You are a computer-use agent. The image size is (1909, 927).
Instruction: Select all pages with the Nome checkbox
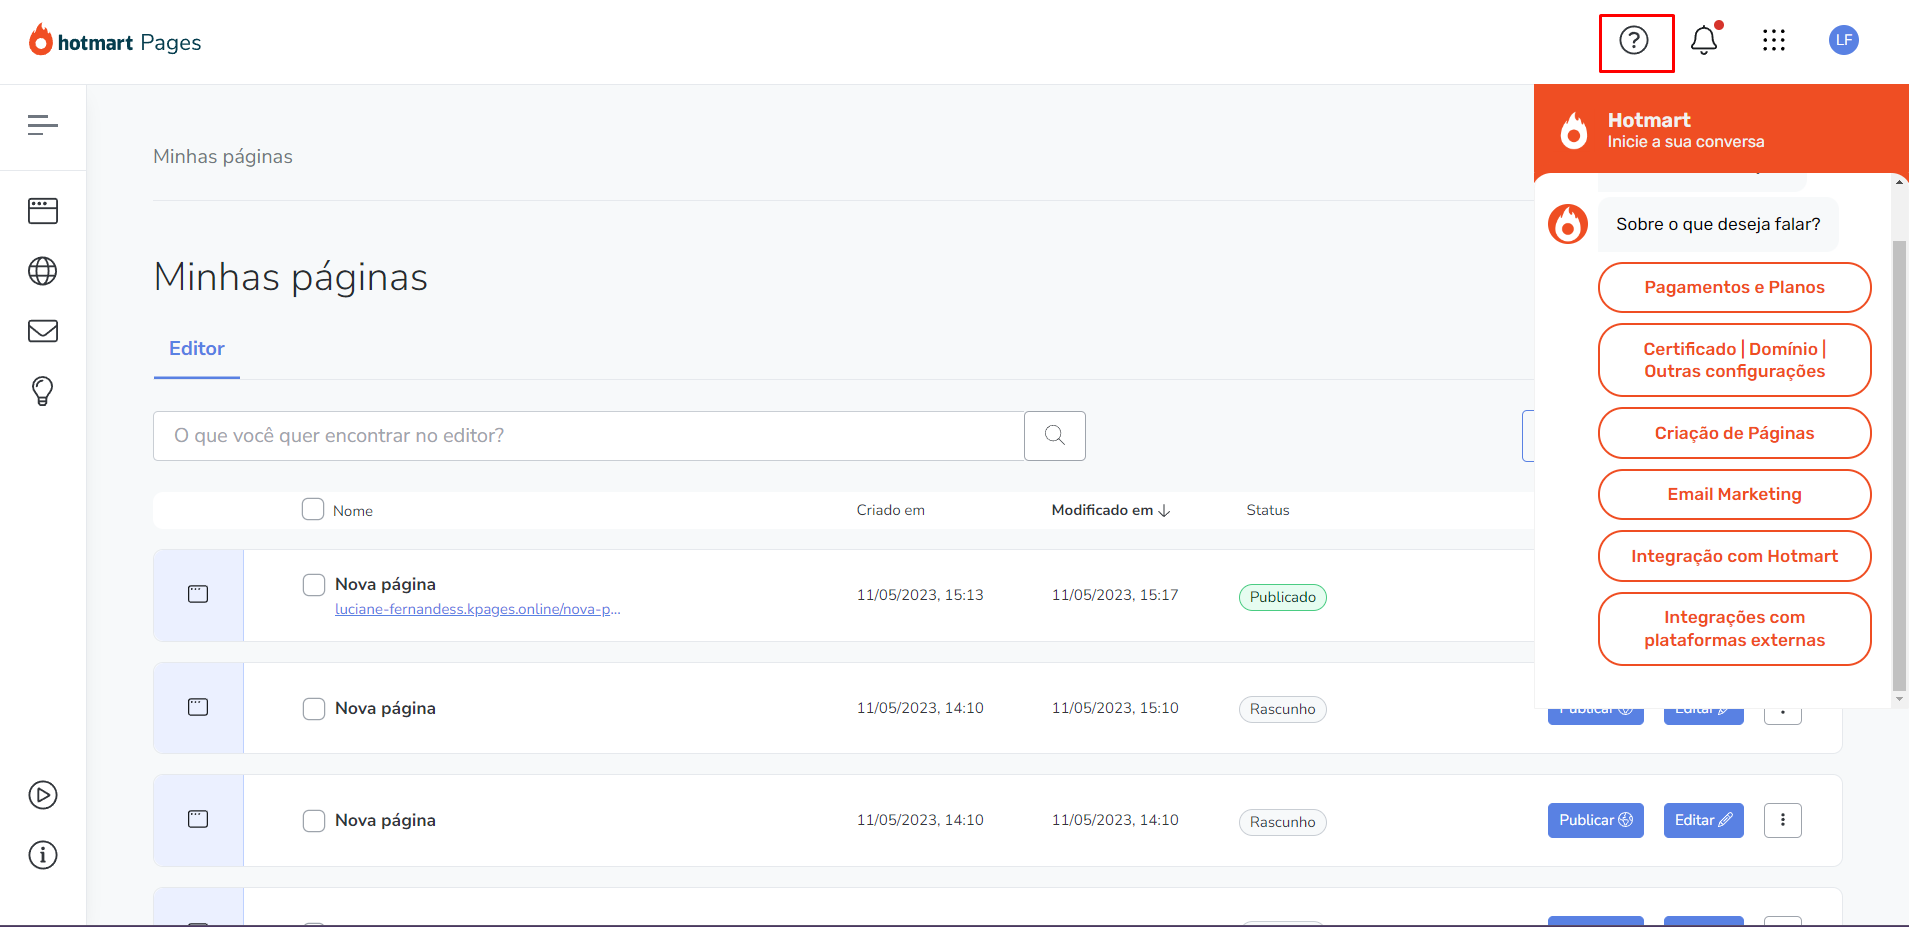[x=313, y=509]
